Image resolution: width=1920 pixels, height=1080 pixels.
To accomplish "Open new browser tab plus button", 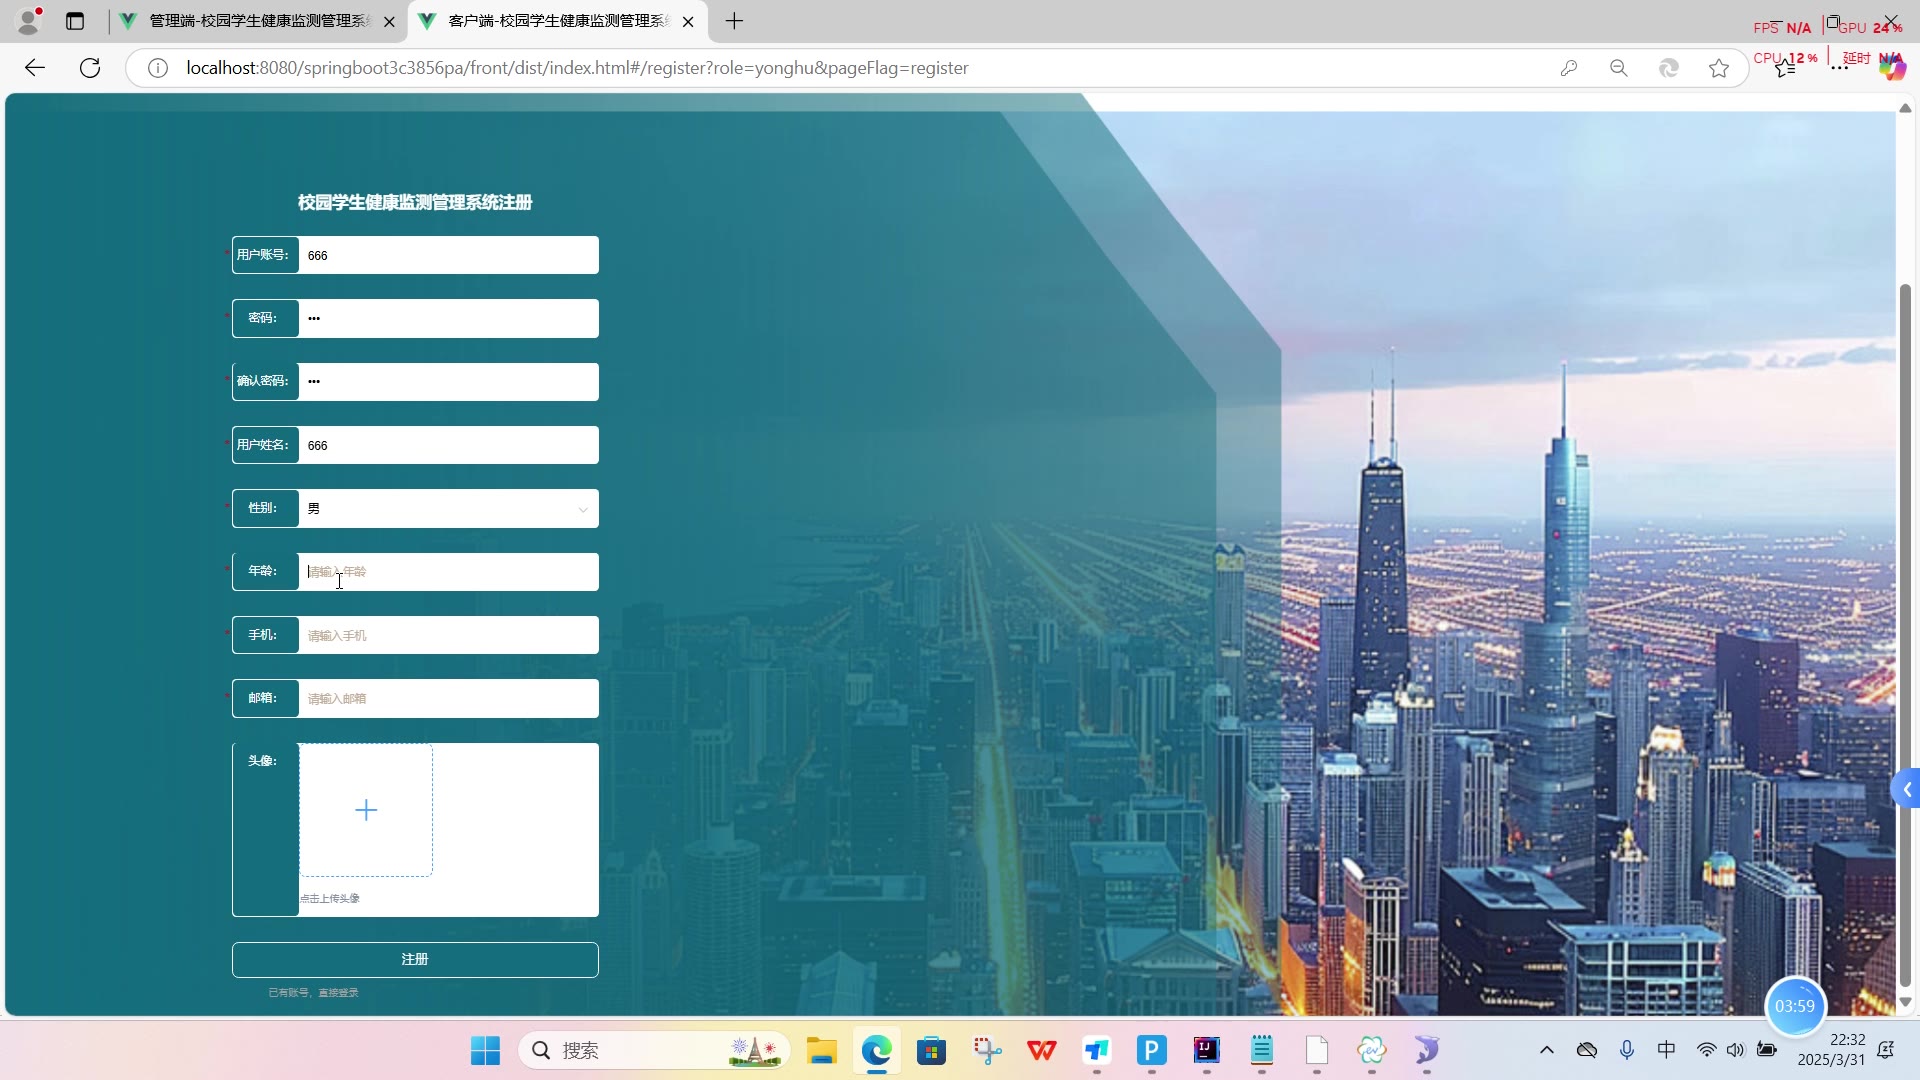I will coord(734,21).
